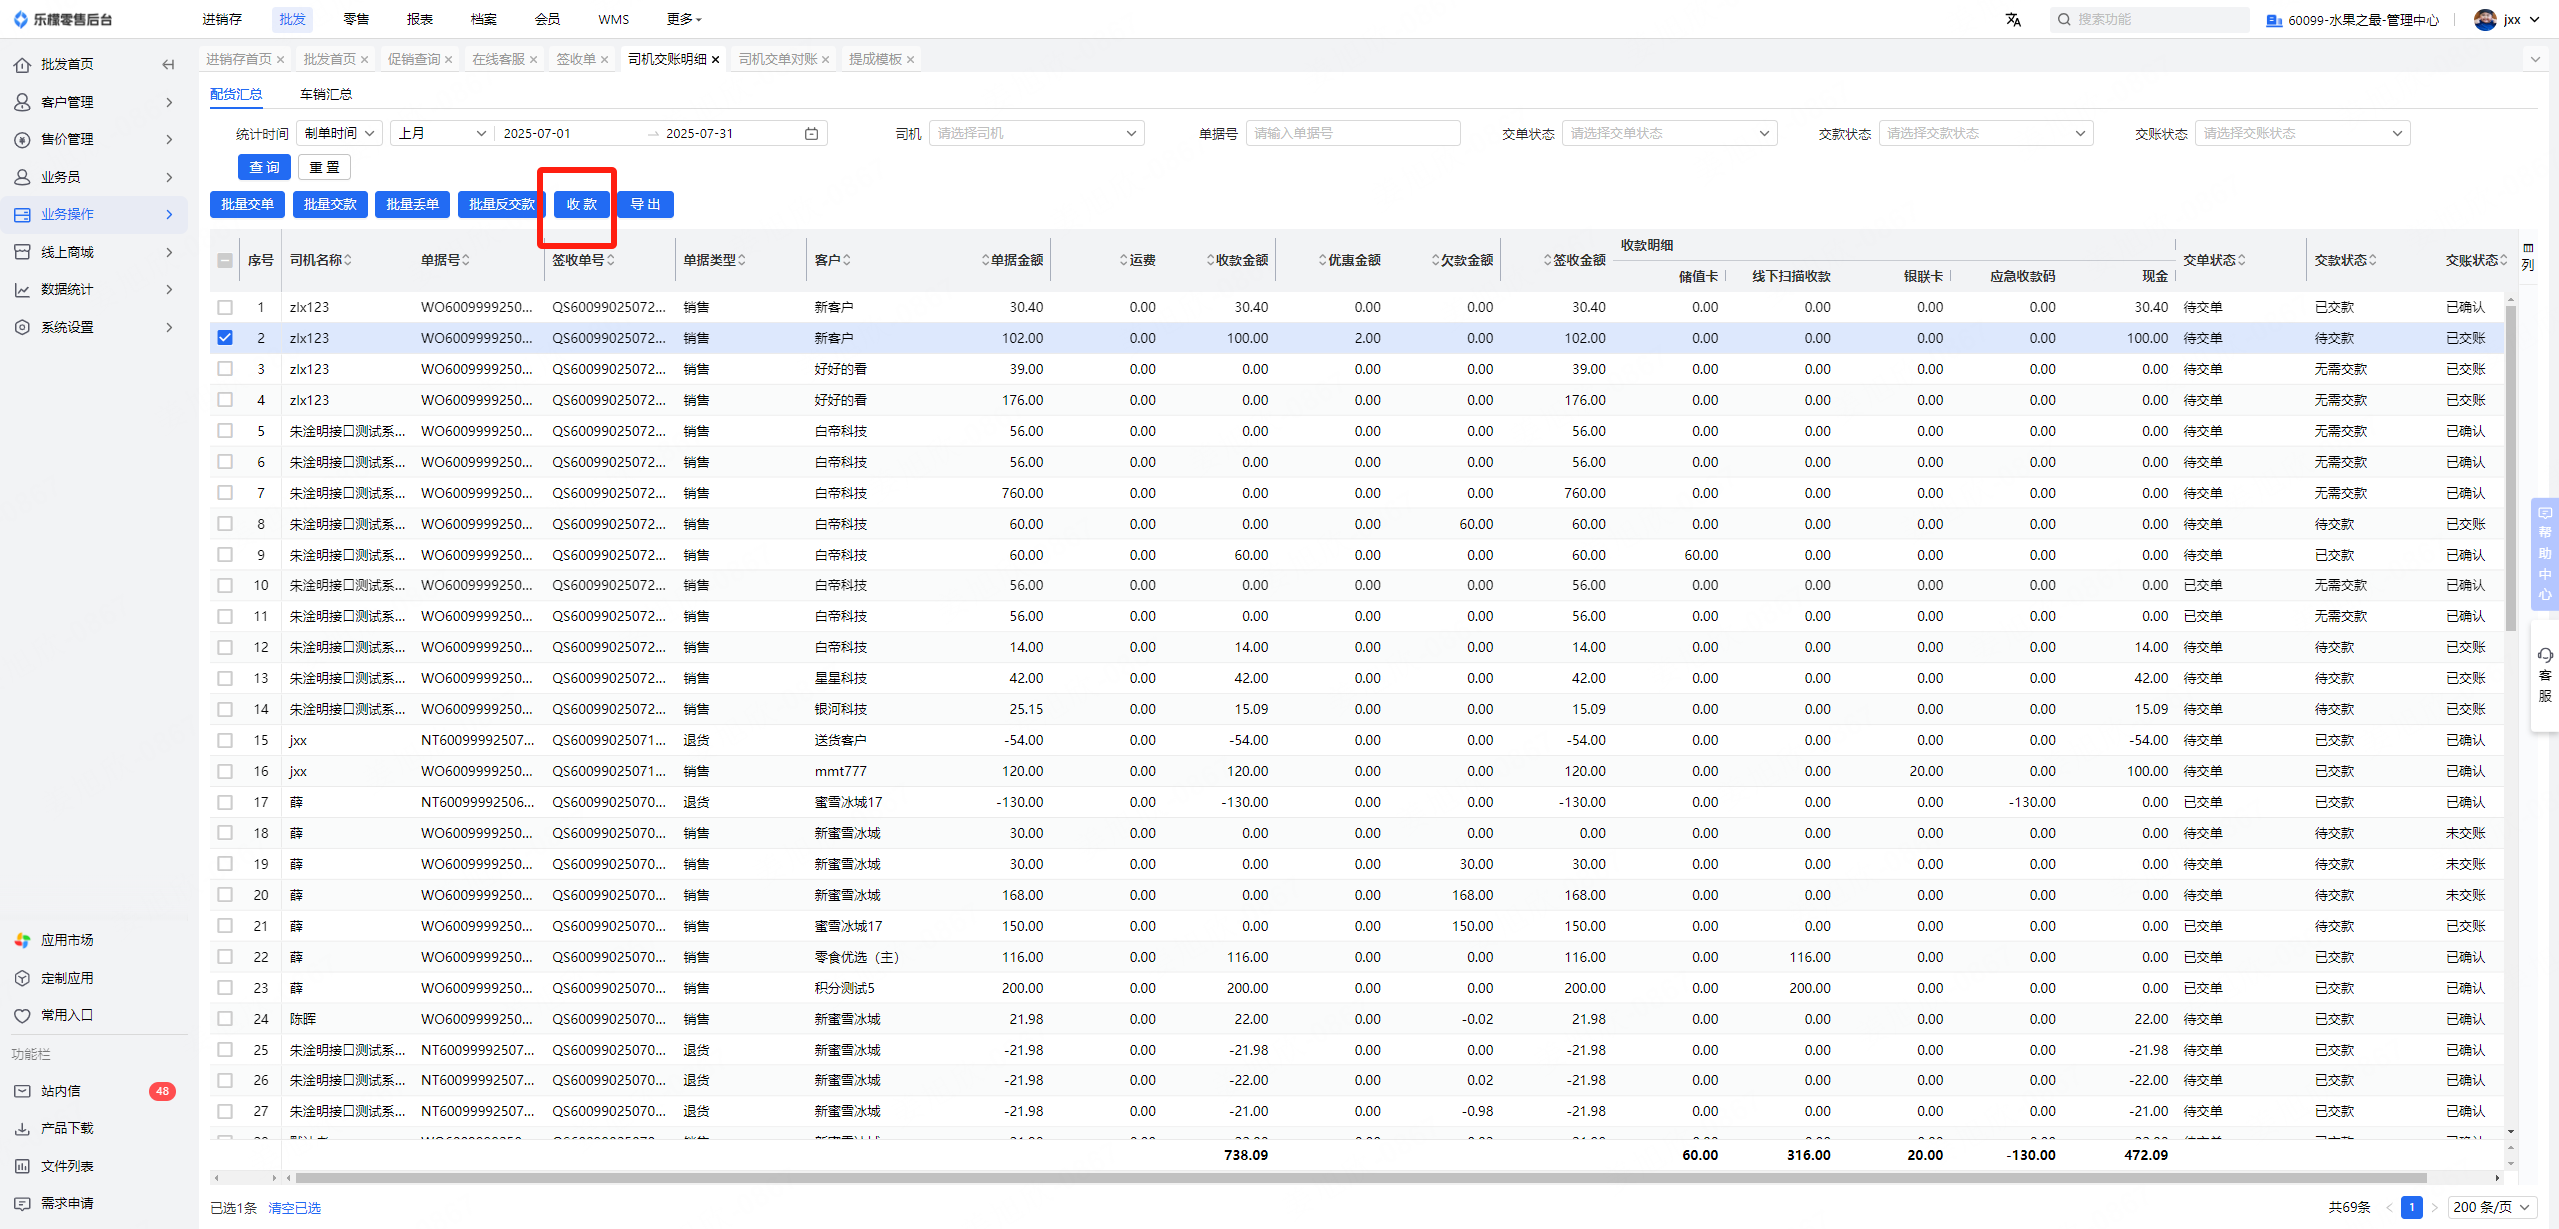Go to next page arrow
The image size is (2559, 1229).
click(2435, 1208)
